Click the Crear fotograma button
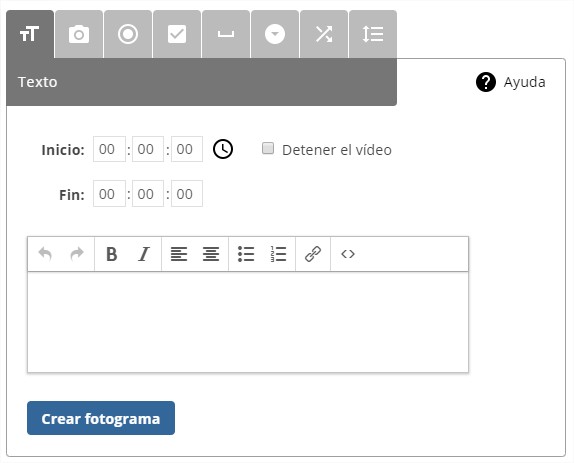This screenshot has width=574, height=463. 101,418
